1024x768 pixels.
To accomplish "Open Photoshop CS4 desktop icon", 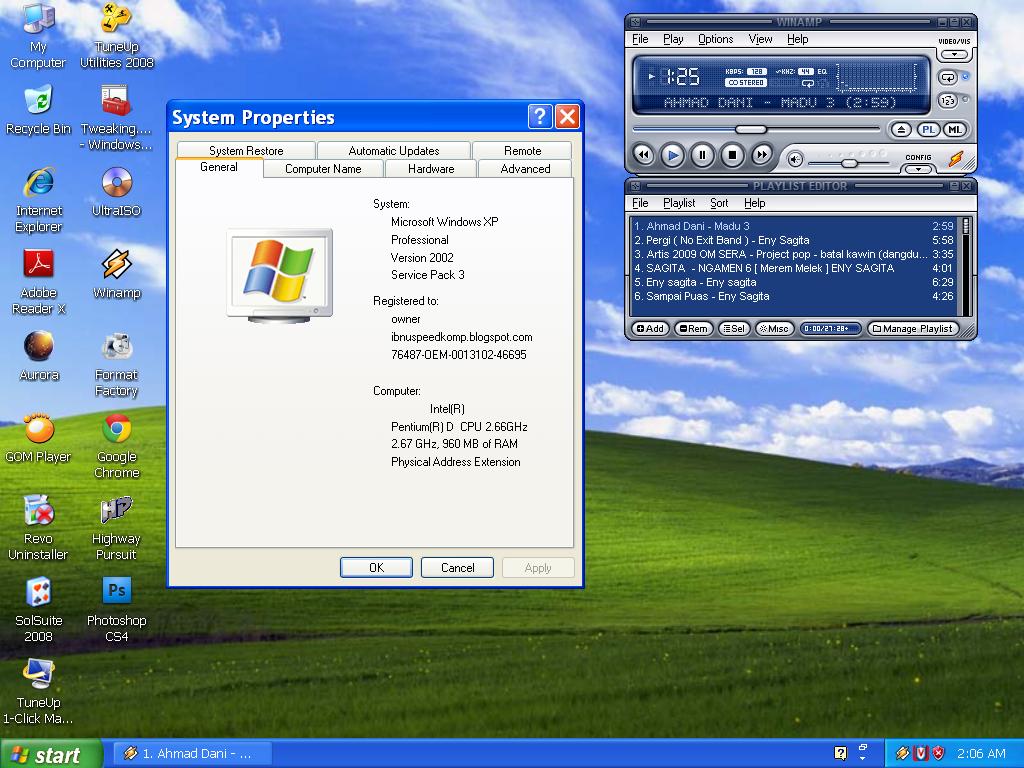I will 116,610.
